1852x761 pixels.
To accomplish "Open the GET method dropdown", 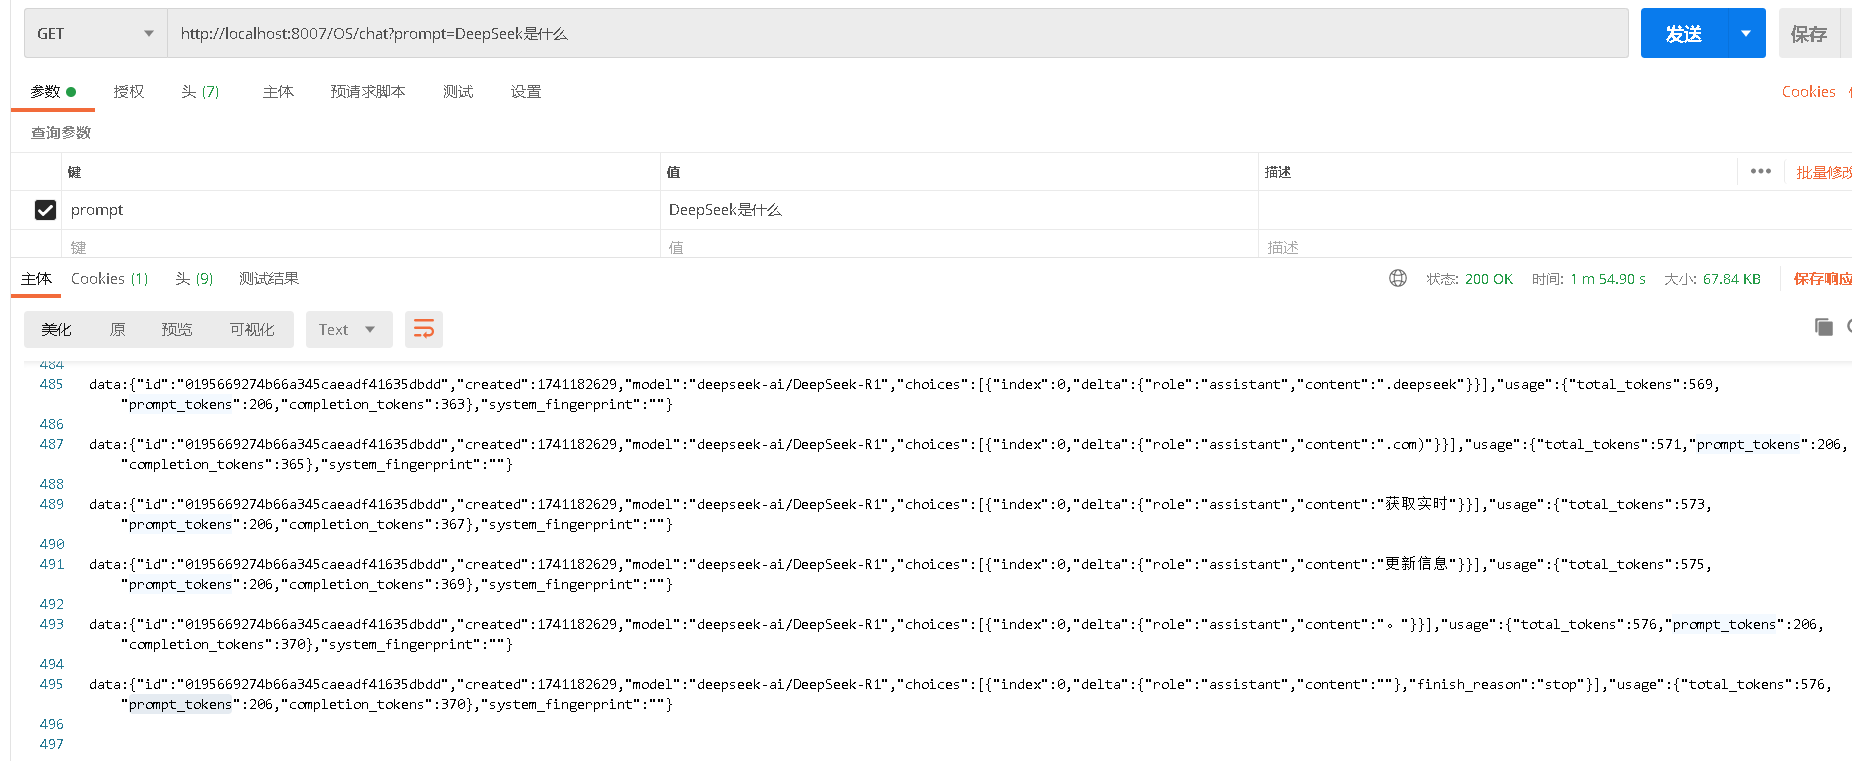I will [95, 34].
